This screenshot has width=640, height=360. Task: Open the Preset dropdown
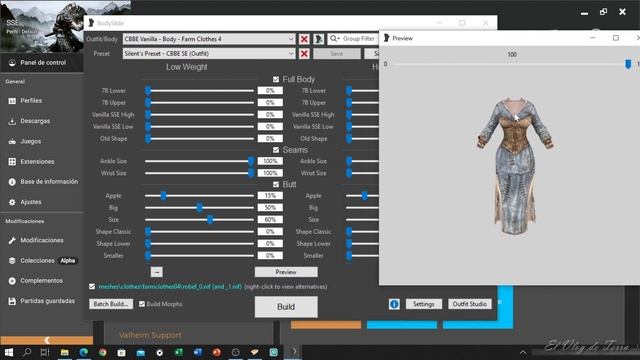[209, 53]
